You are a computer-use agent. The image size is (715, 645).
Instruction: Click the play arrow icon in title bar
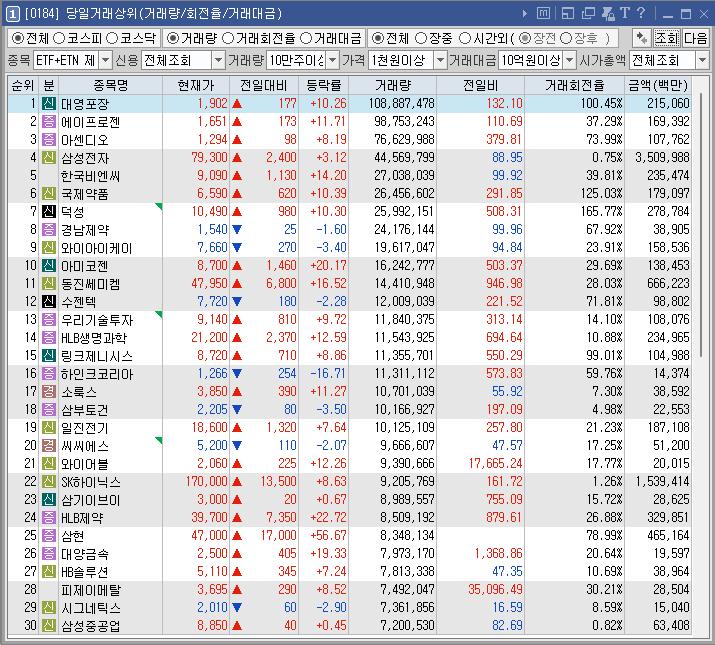pos(525,14)
